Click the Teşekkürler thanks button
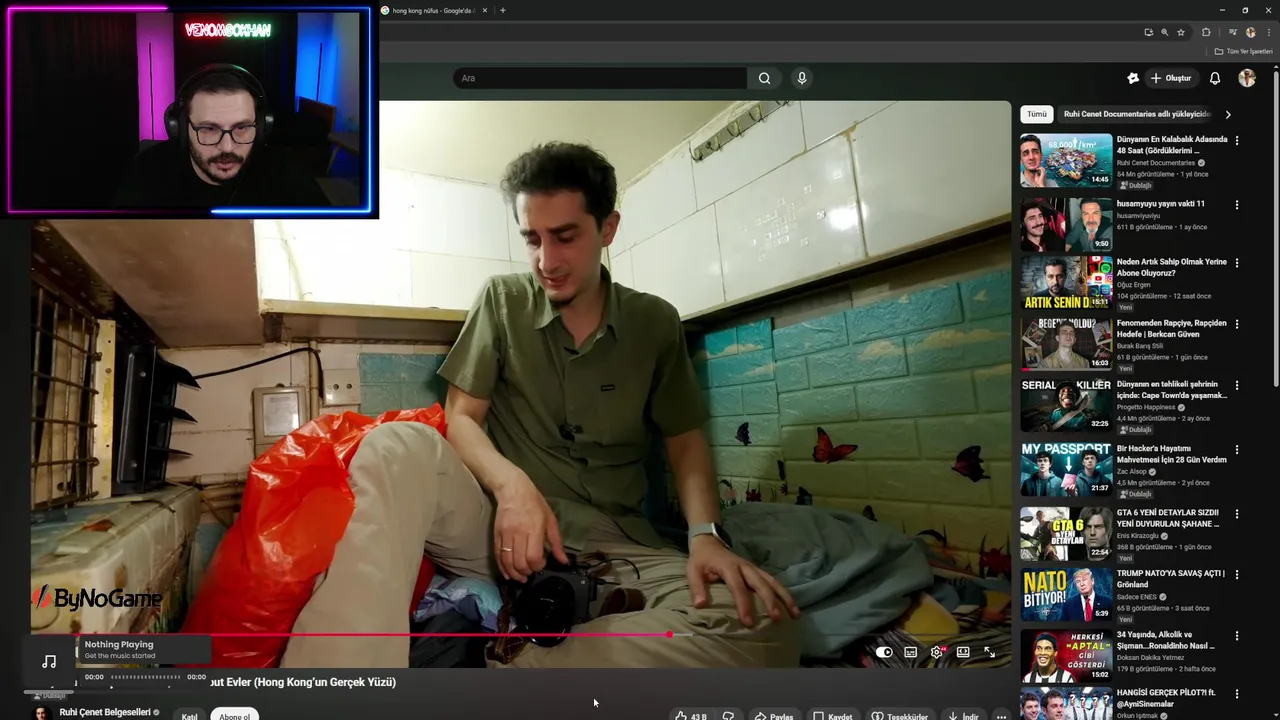Viewport: 1280px width, 720px height. click(x=899, y=716)
